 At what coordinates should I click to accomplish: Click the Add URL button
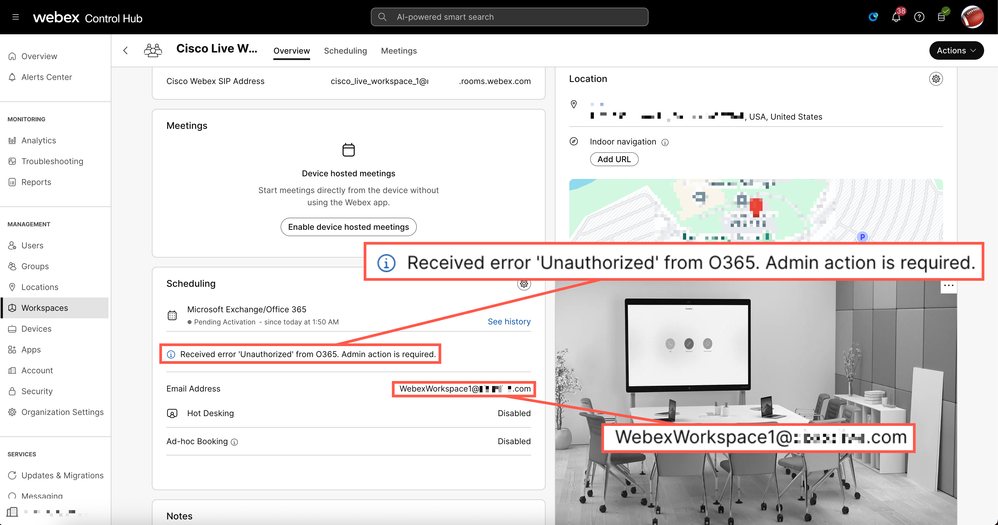(614, 159)
